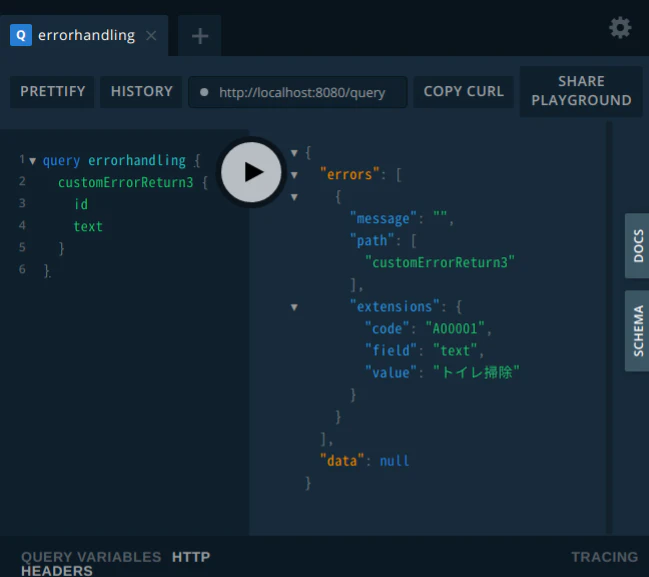This screenshot has height=577, width=649.
Task: Open the TRACING panel
Action: point(604,557)
